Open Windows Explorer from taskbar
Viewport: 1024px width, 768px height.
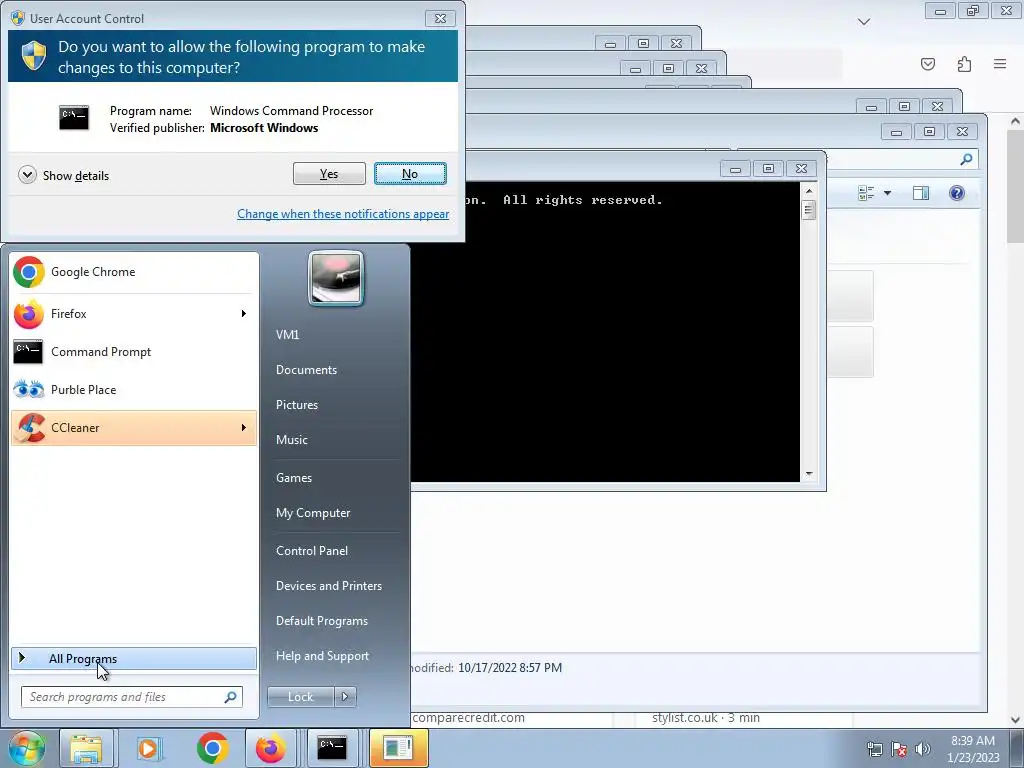[86, 748]
